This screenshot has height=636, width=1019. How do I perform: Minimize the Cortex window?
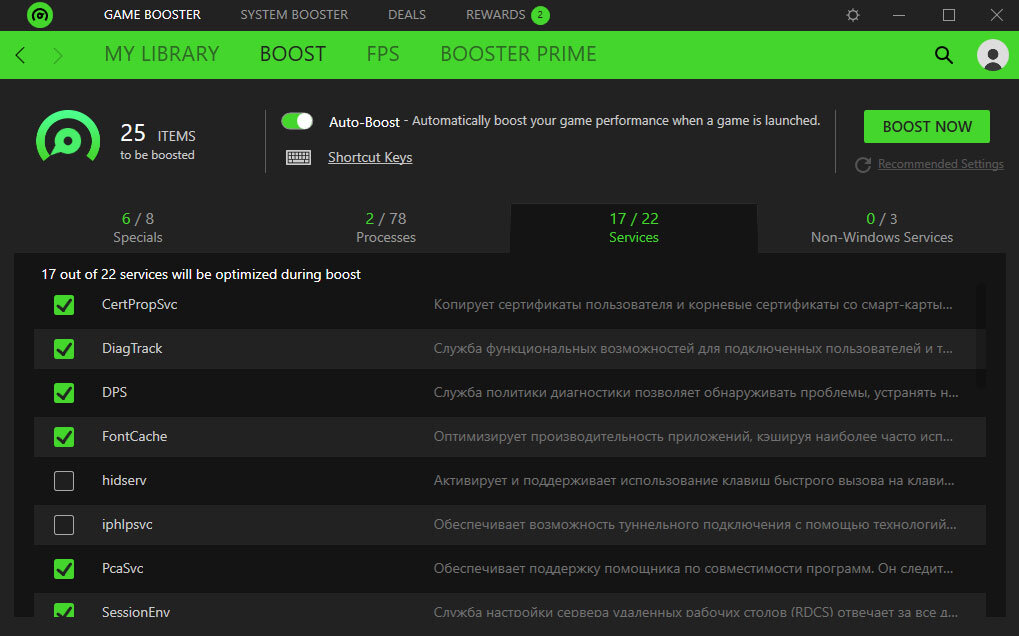(x=899, y=15)
